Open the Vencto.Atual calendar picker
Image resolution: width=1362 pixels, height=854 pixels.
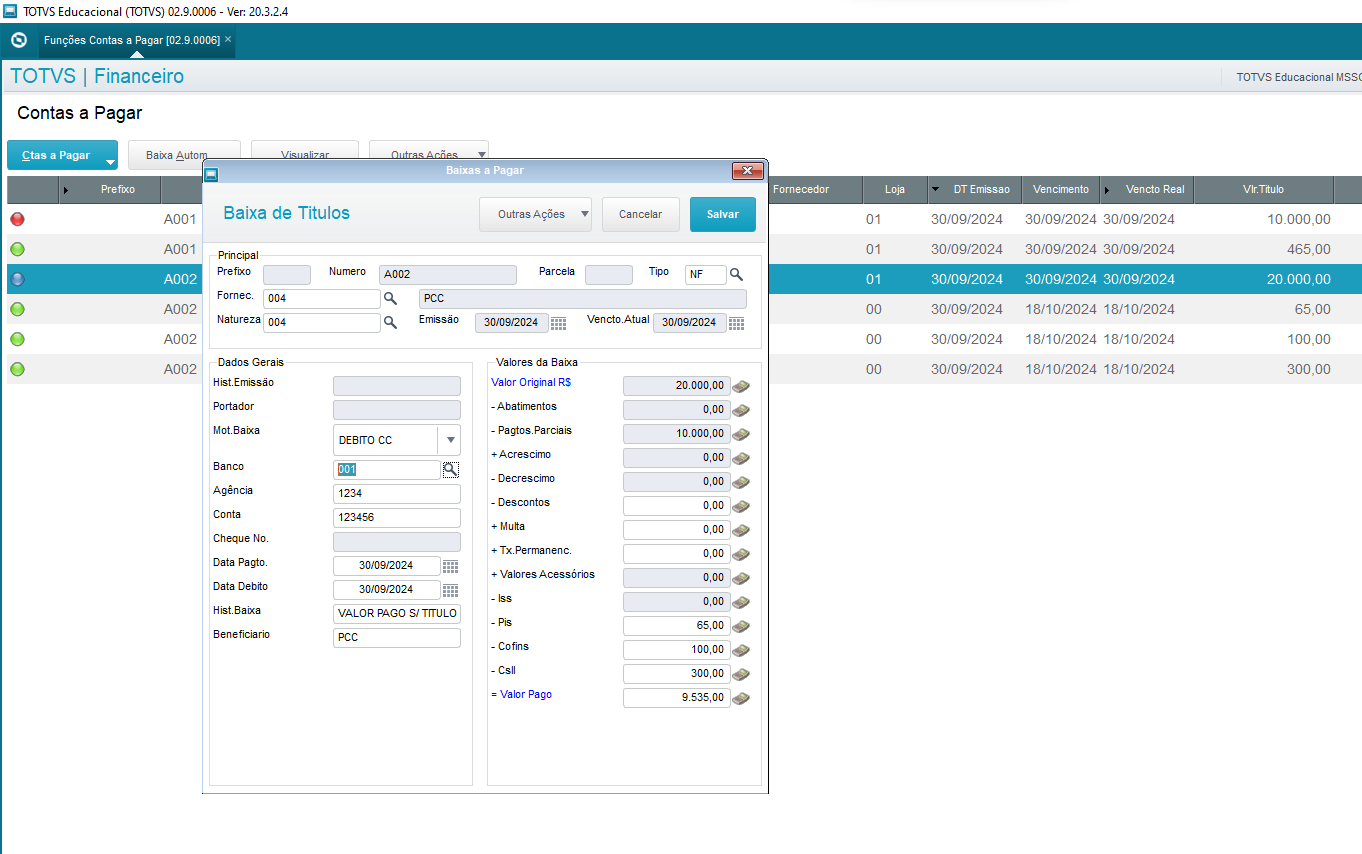[736, 323]
